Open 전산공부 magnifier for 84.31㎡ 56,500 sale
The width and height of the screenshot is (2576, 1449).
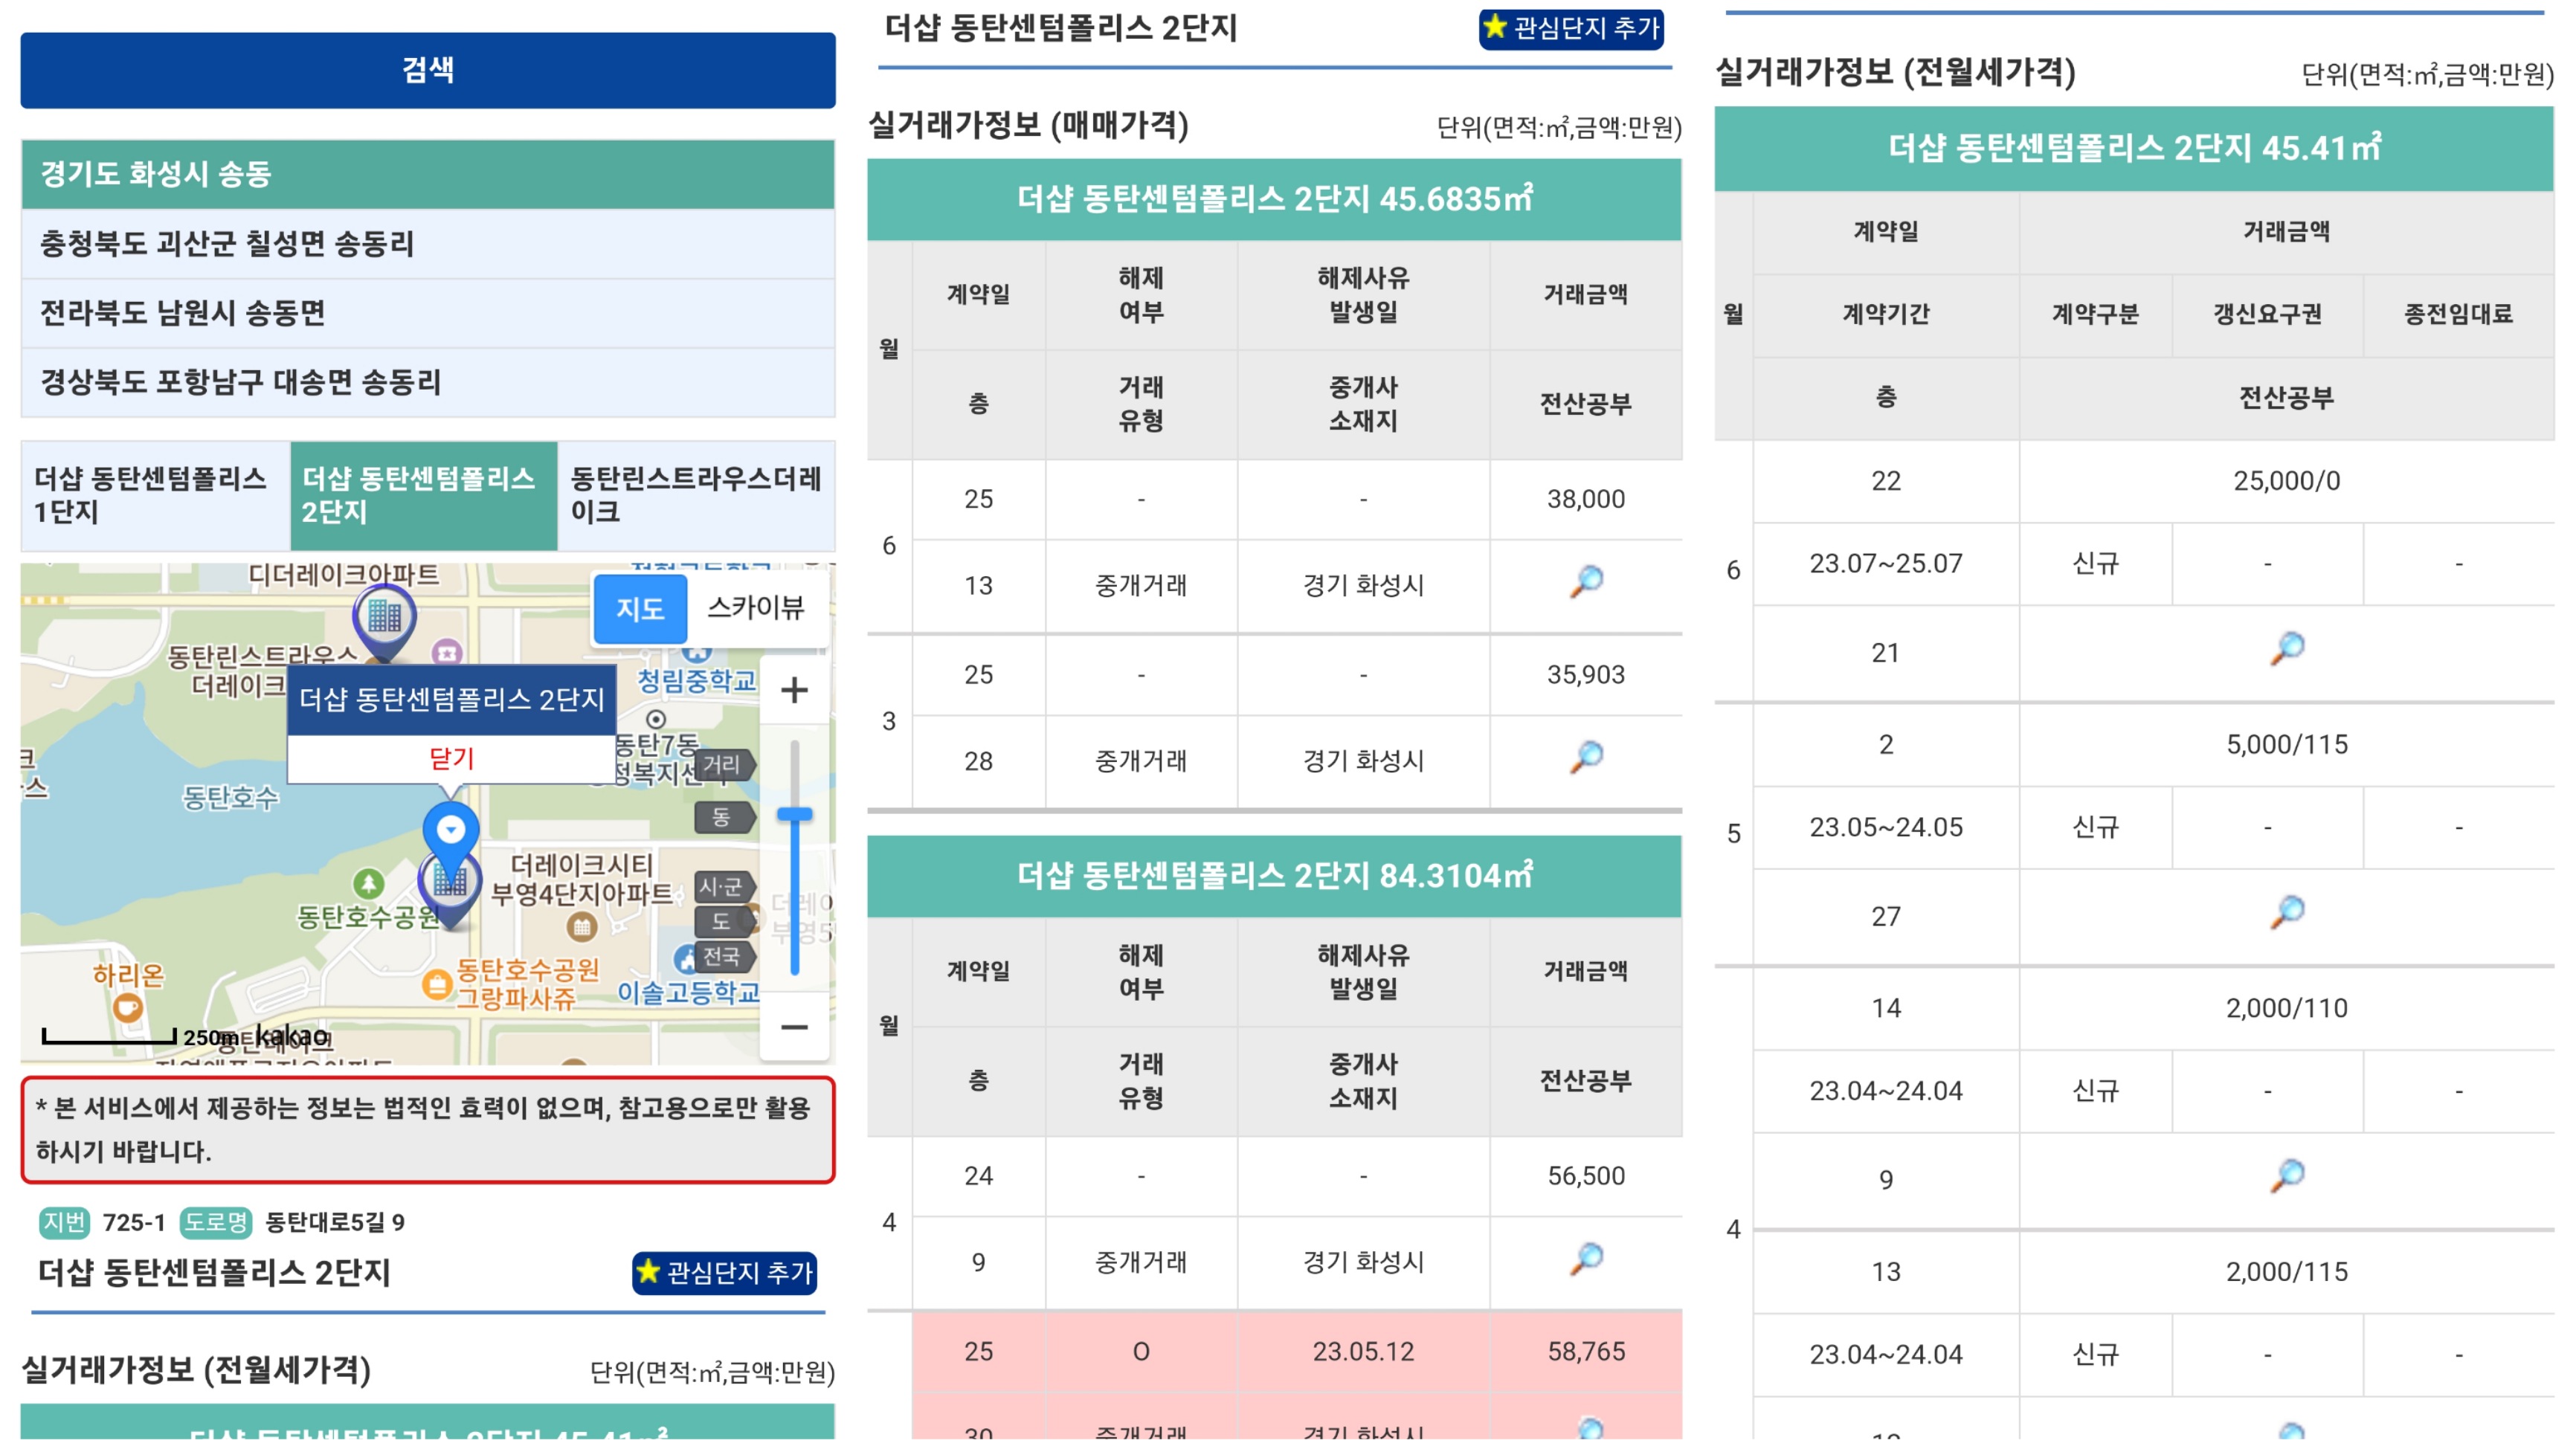coord(1586,1259)
